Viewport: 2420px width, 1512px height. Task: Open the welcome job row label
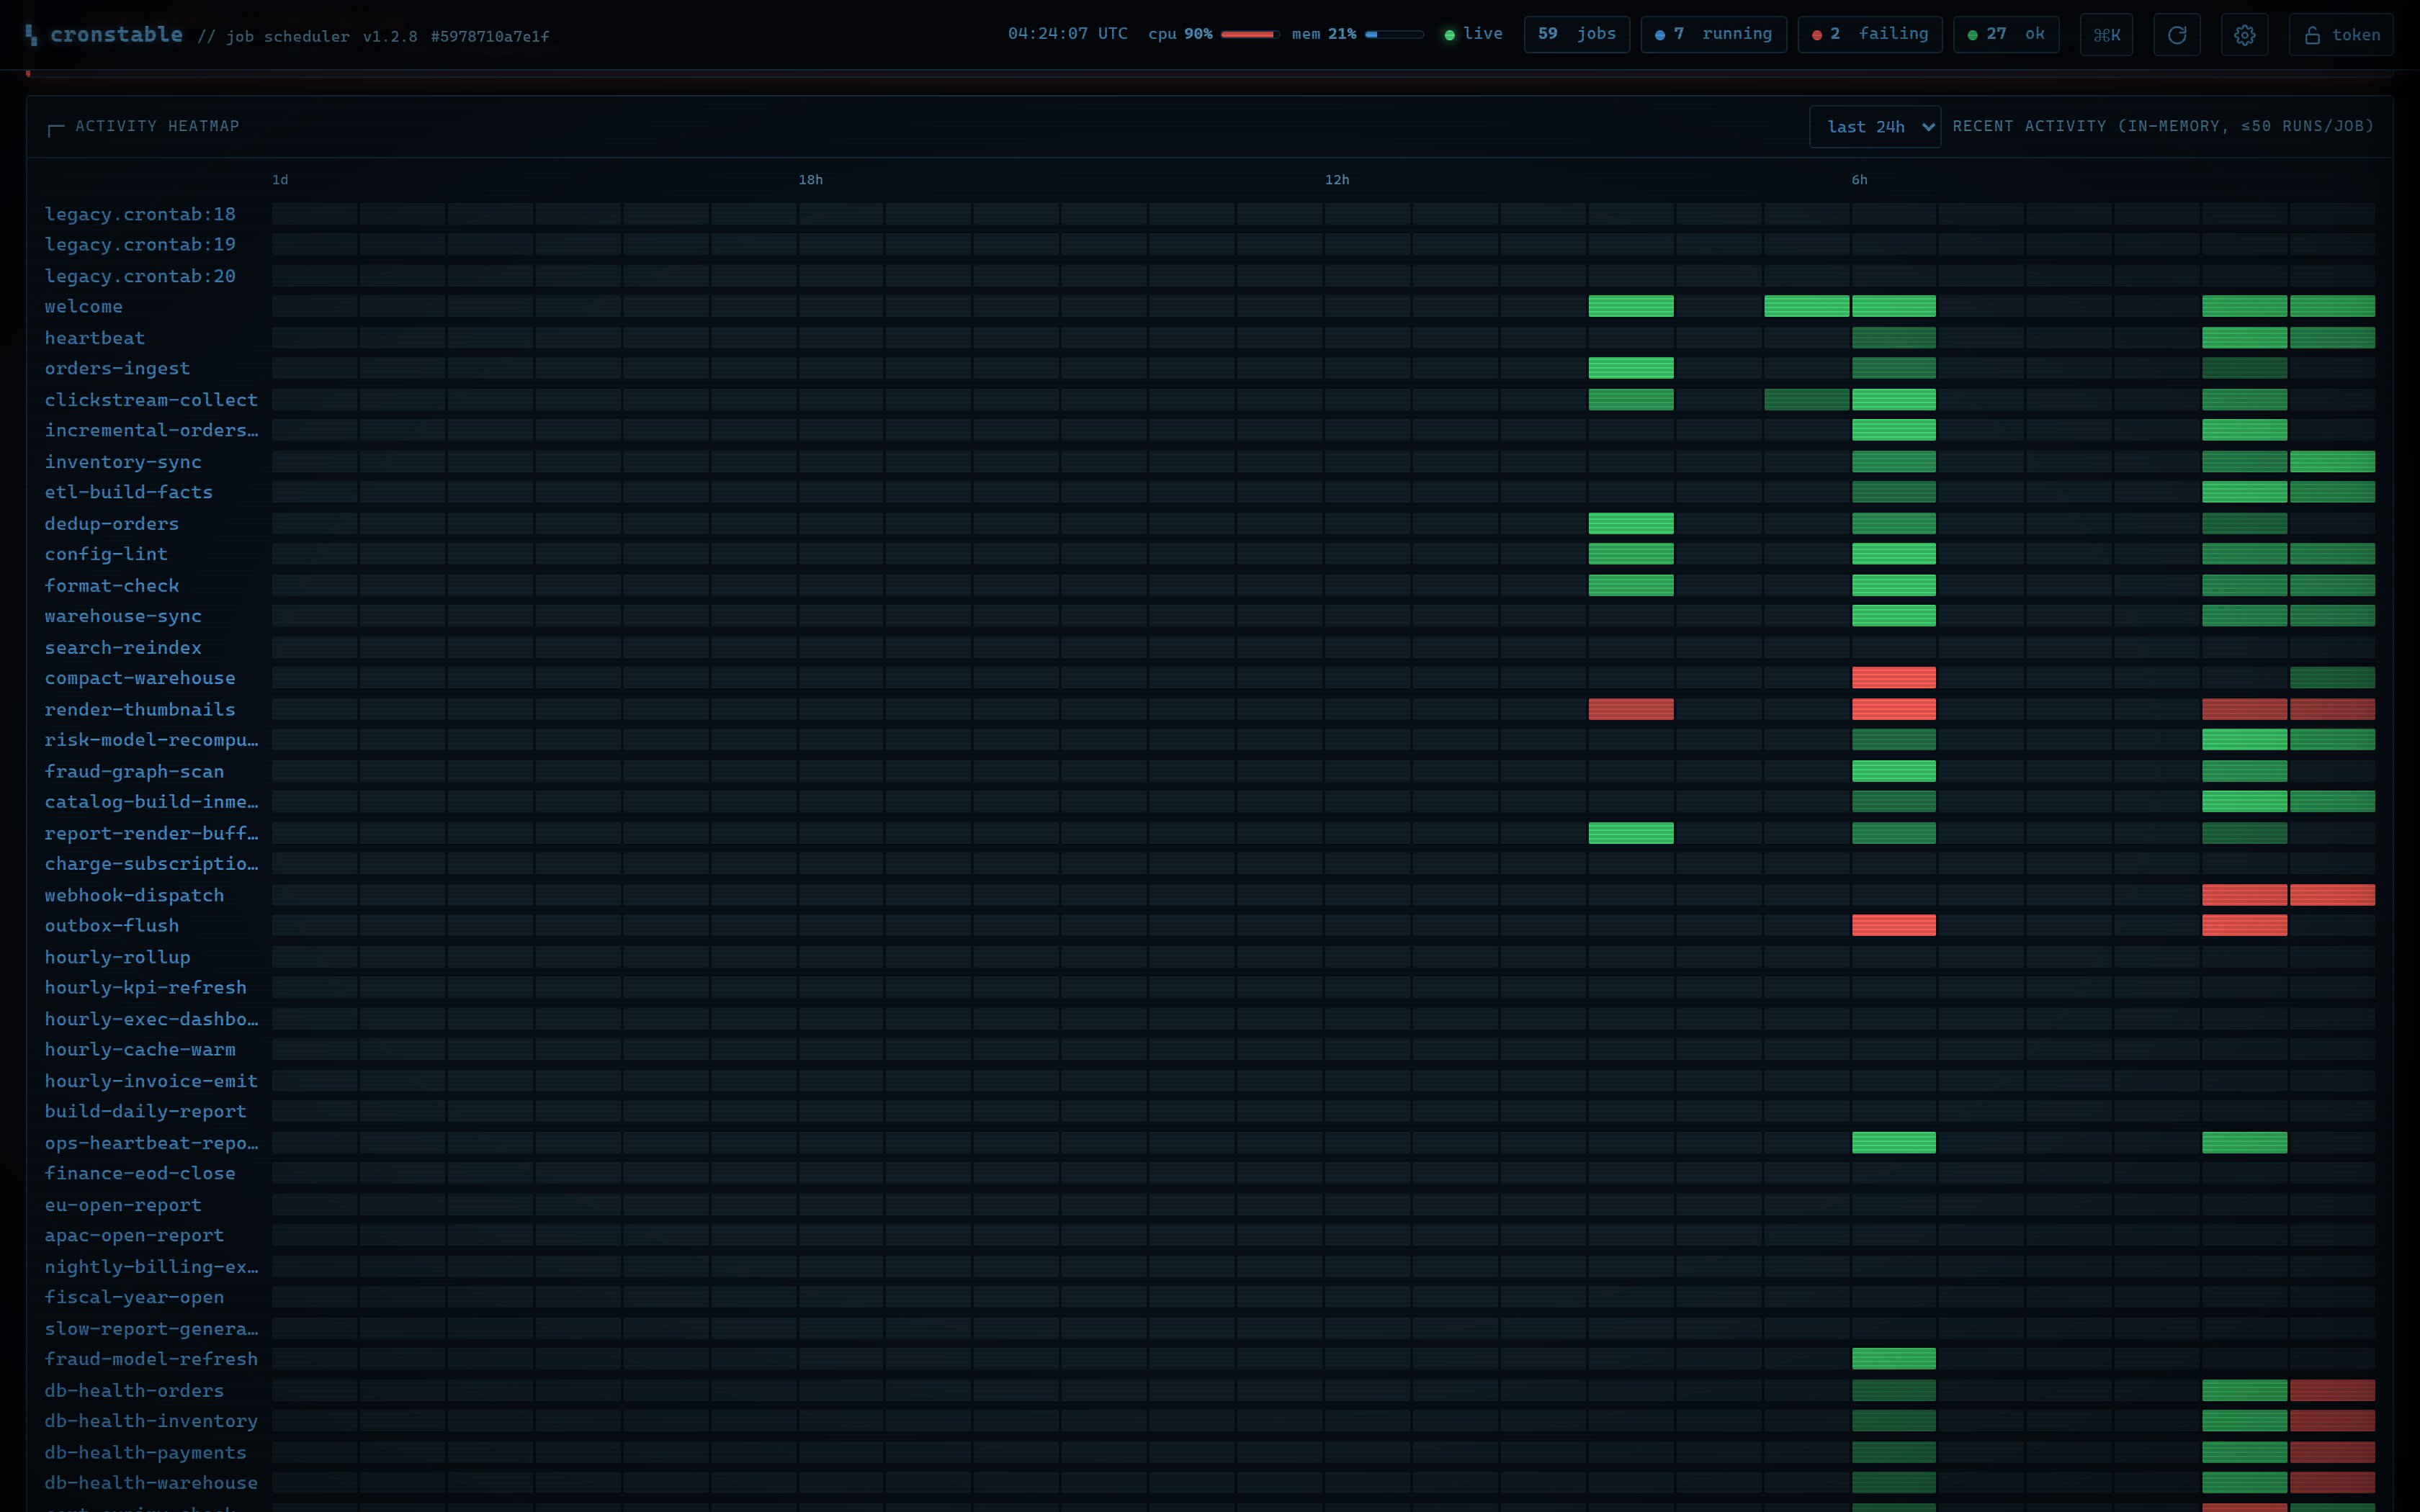click(x=84, y=307)
